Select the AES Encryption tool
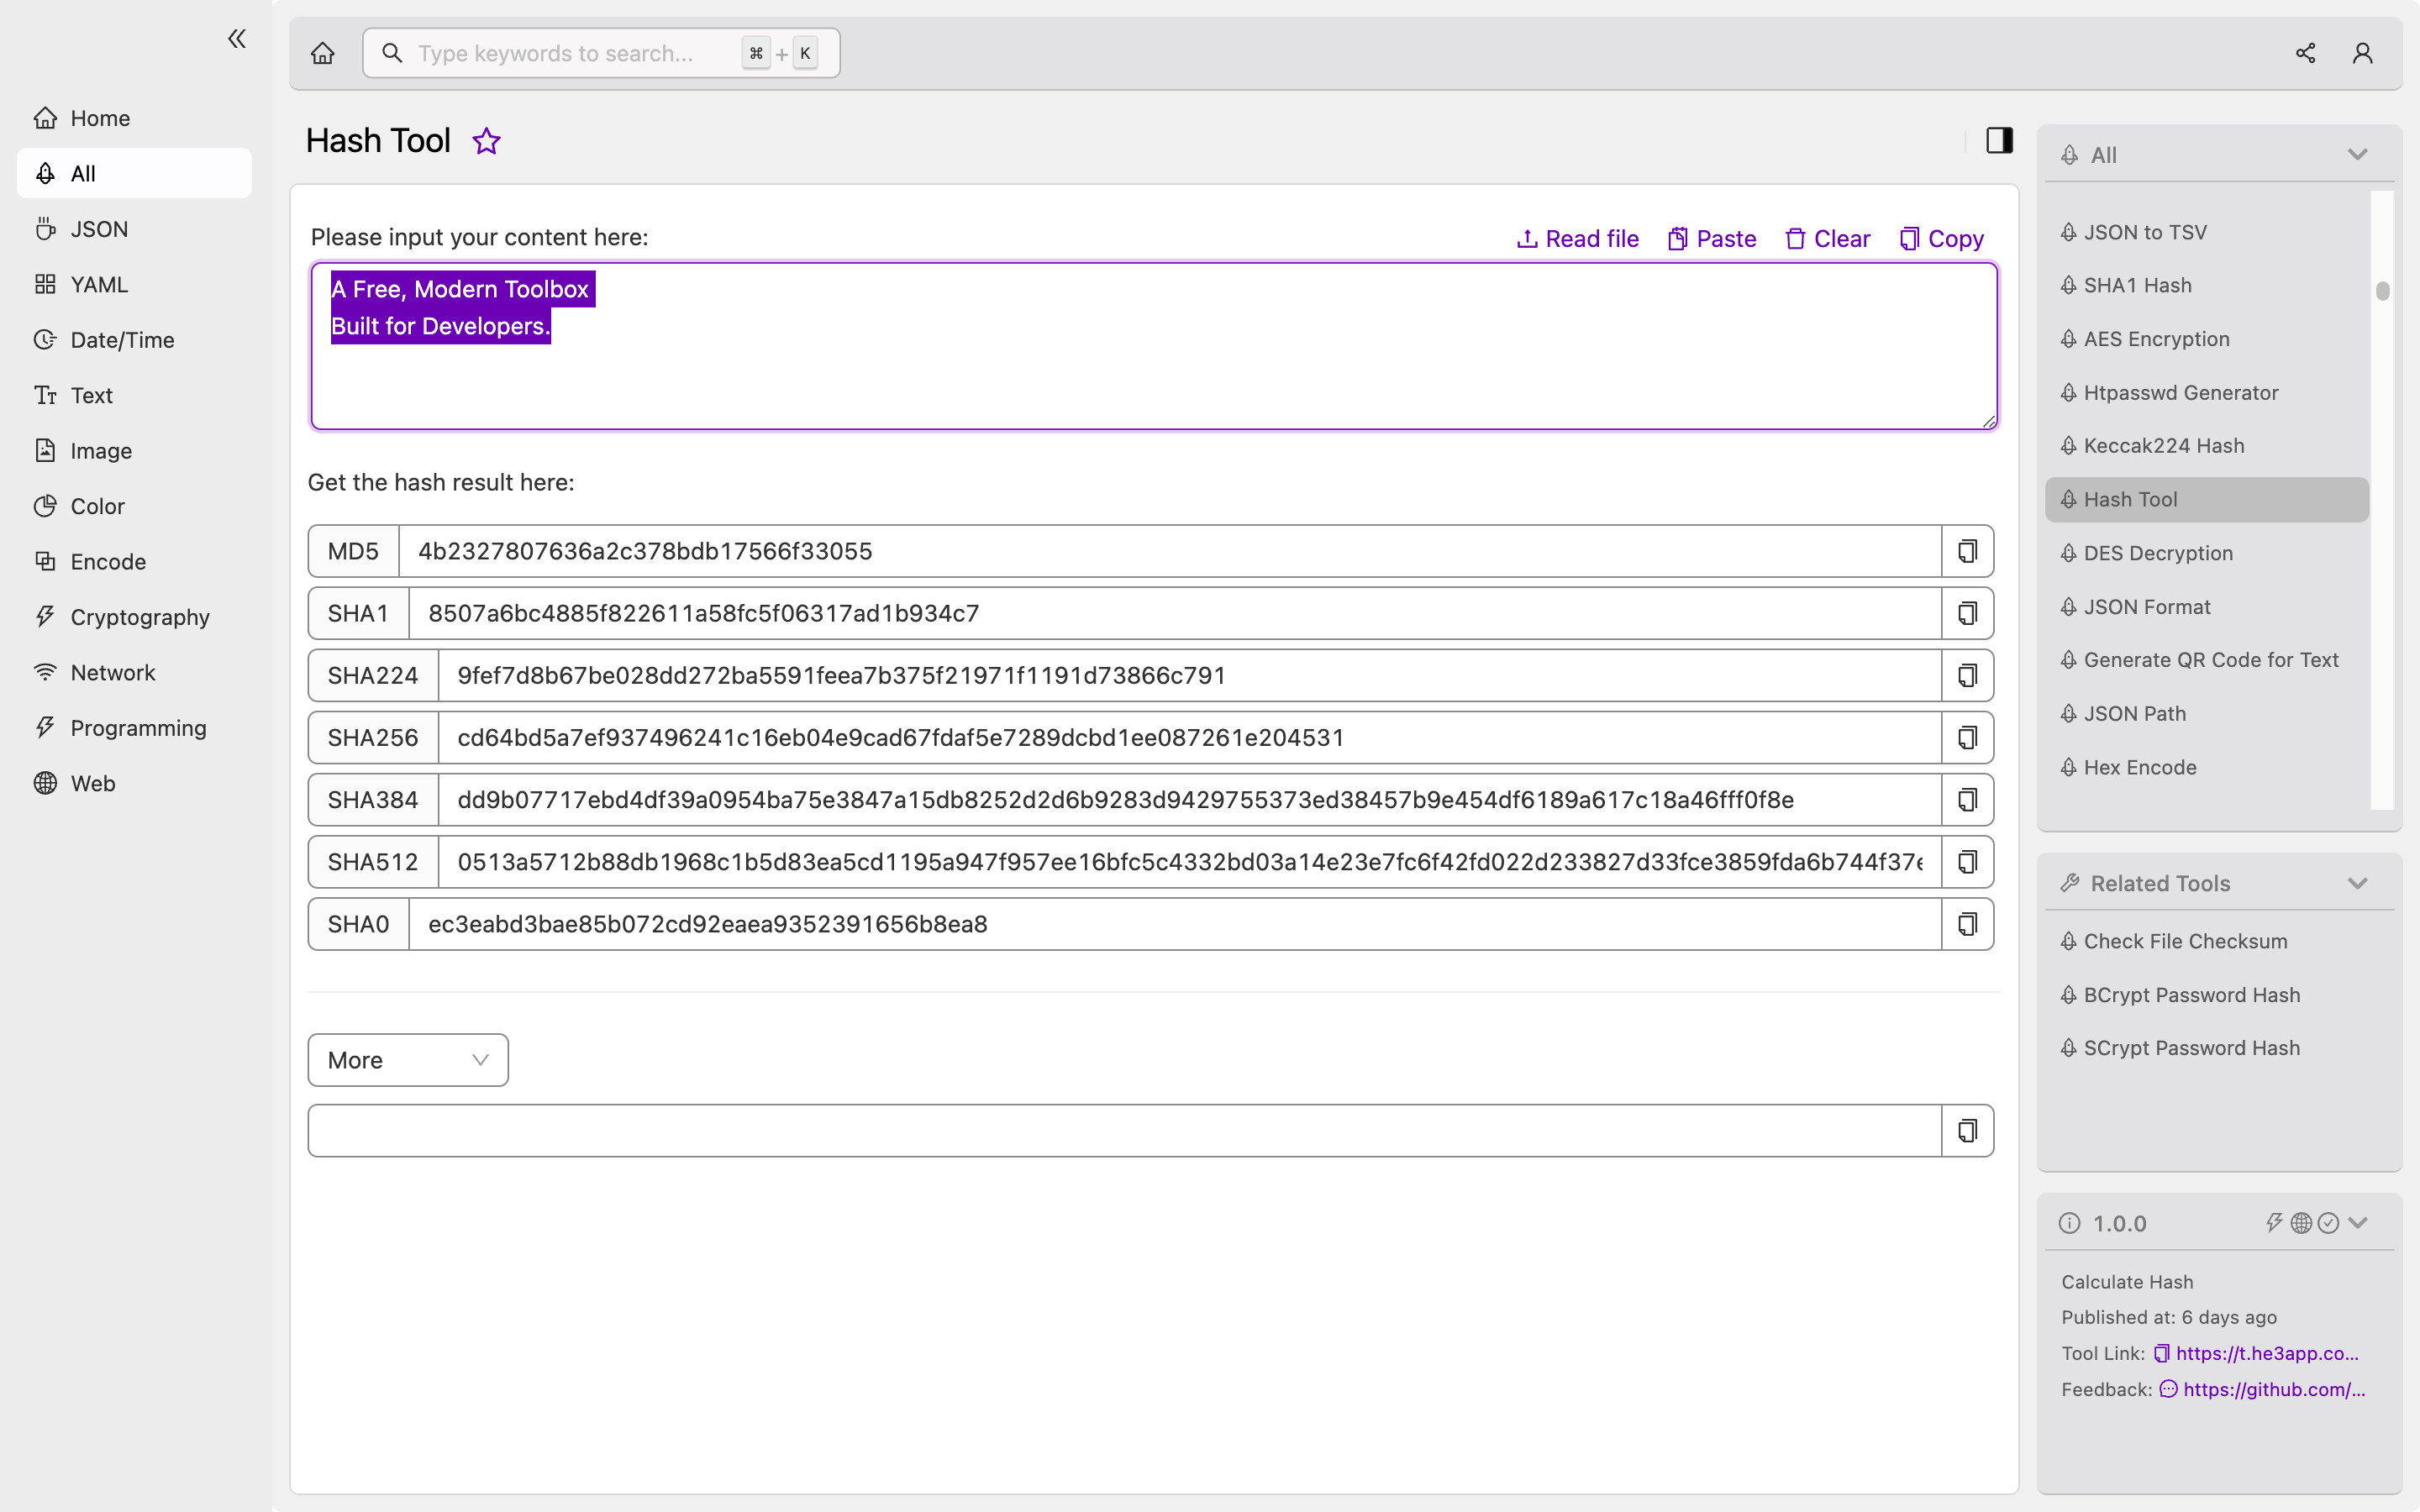 [x=2157, y=338]
